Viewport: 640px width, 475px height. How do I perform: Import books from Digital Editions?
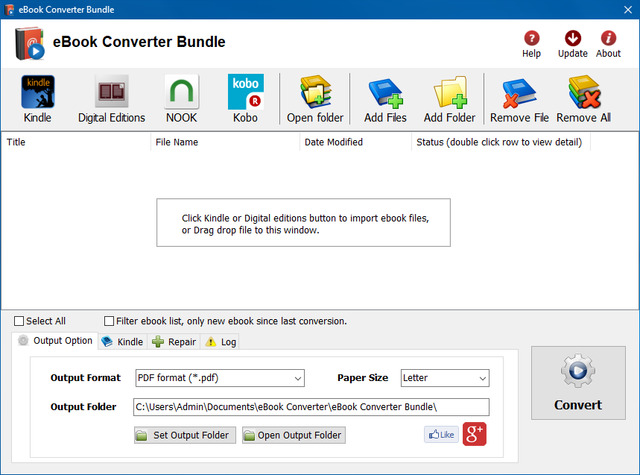[111, 93]
